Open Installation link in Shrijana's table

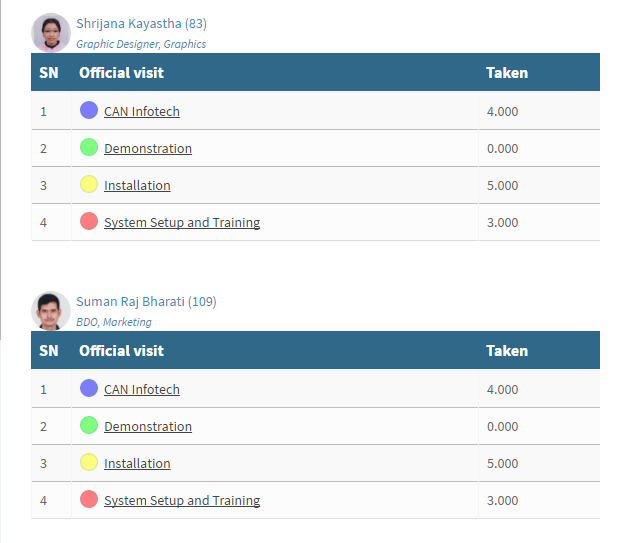tap(137, 185)
